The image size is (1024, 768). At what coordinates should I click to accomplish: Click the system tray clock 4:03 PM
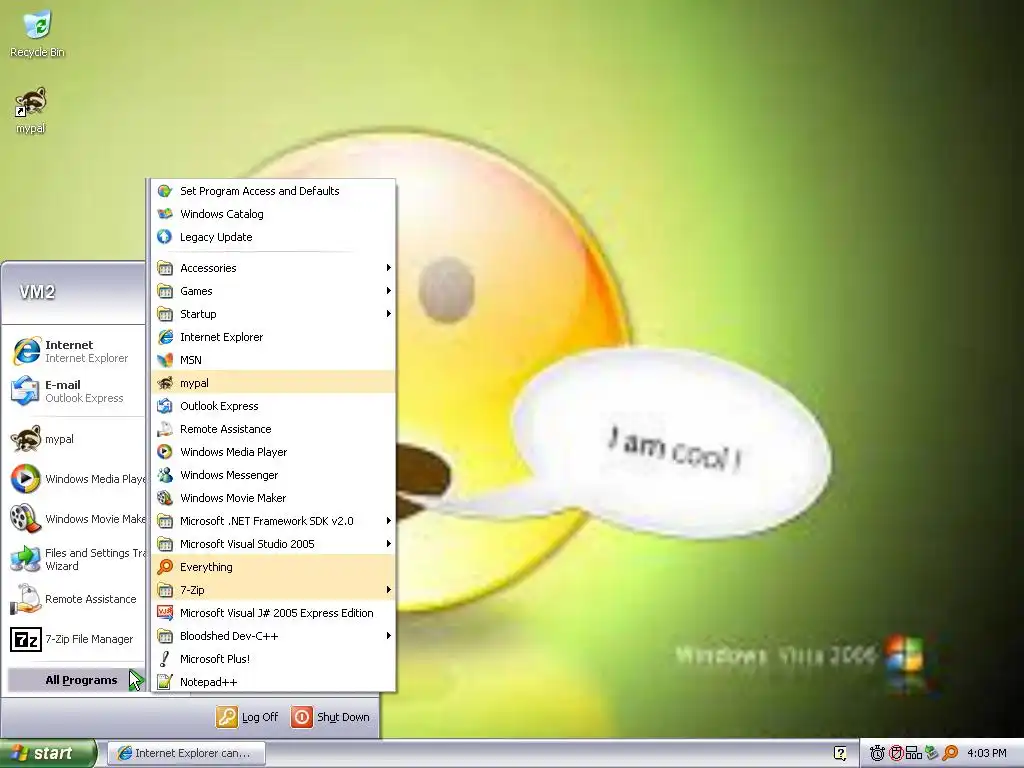pos(986,753)
